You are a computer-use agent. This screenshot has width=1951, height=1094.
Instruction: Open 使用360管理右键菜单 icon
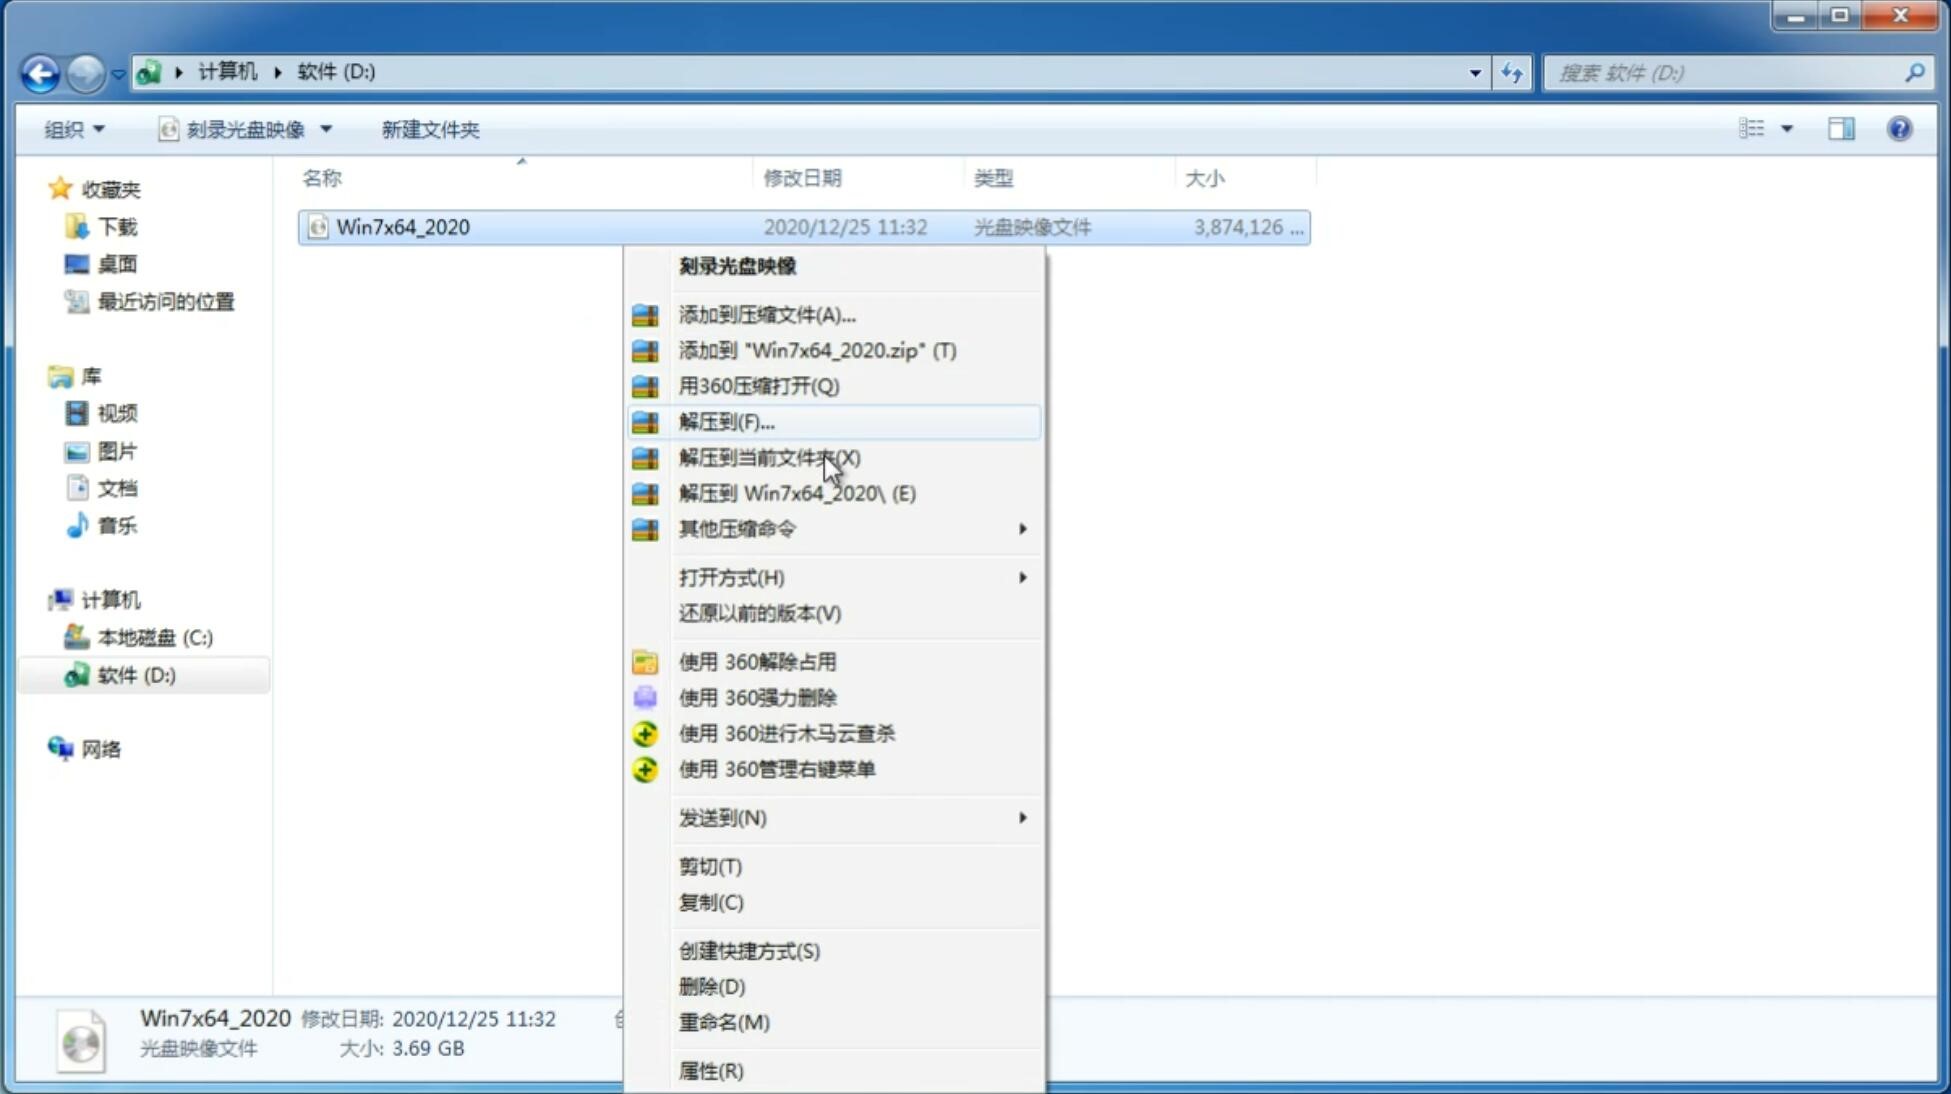pyautogui.click(x=647, y=768)
